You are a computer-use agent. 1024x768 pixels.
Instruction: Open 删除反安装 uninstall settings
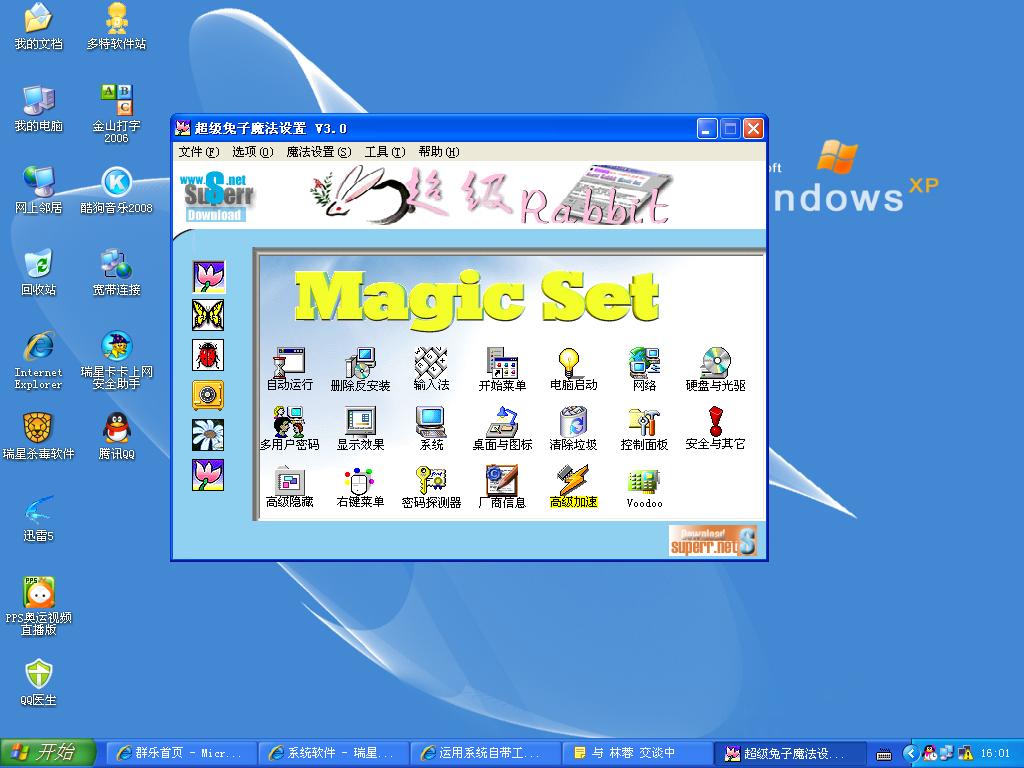click(x=360, y=369)
